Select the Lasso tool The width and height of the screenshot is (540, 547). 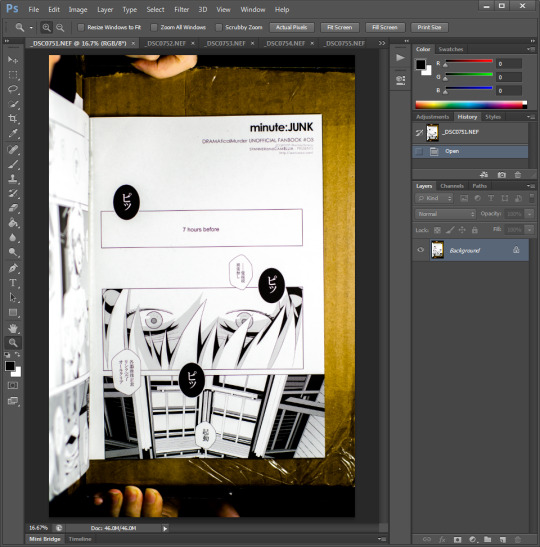click(x=13, y=89)
